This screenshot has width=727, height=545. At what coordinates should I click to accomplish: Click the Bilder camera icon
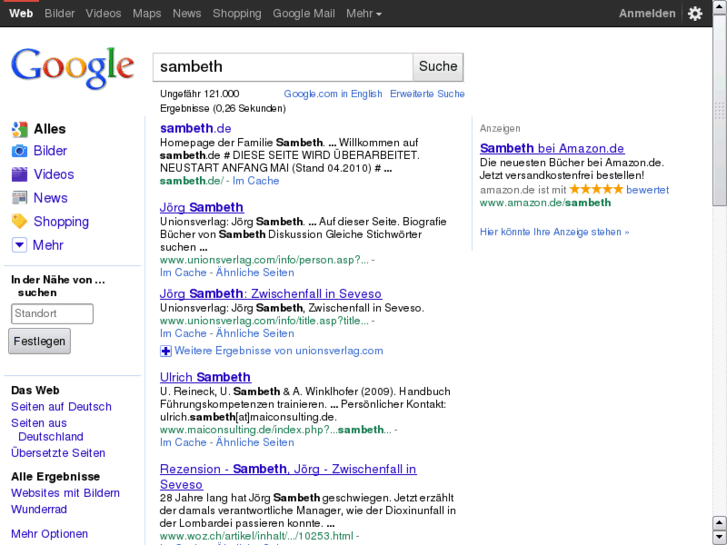point(19,151)
